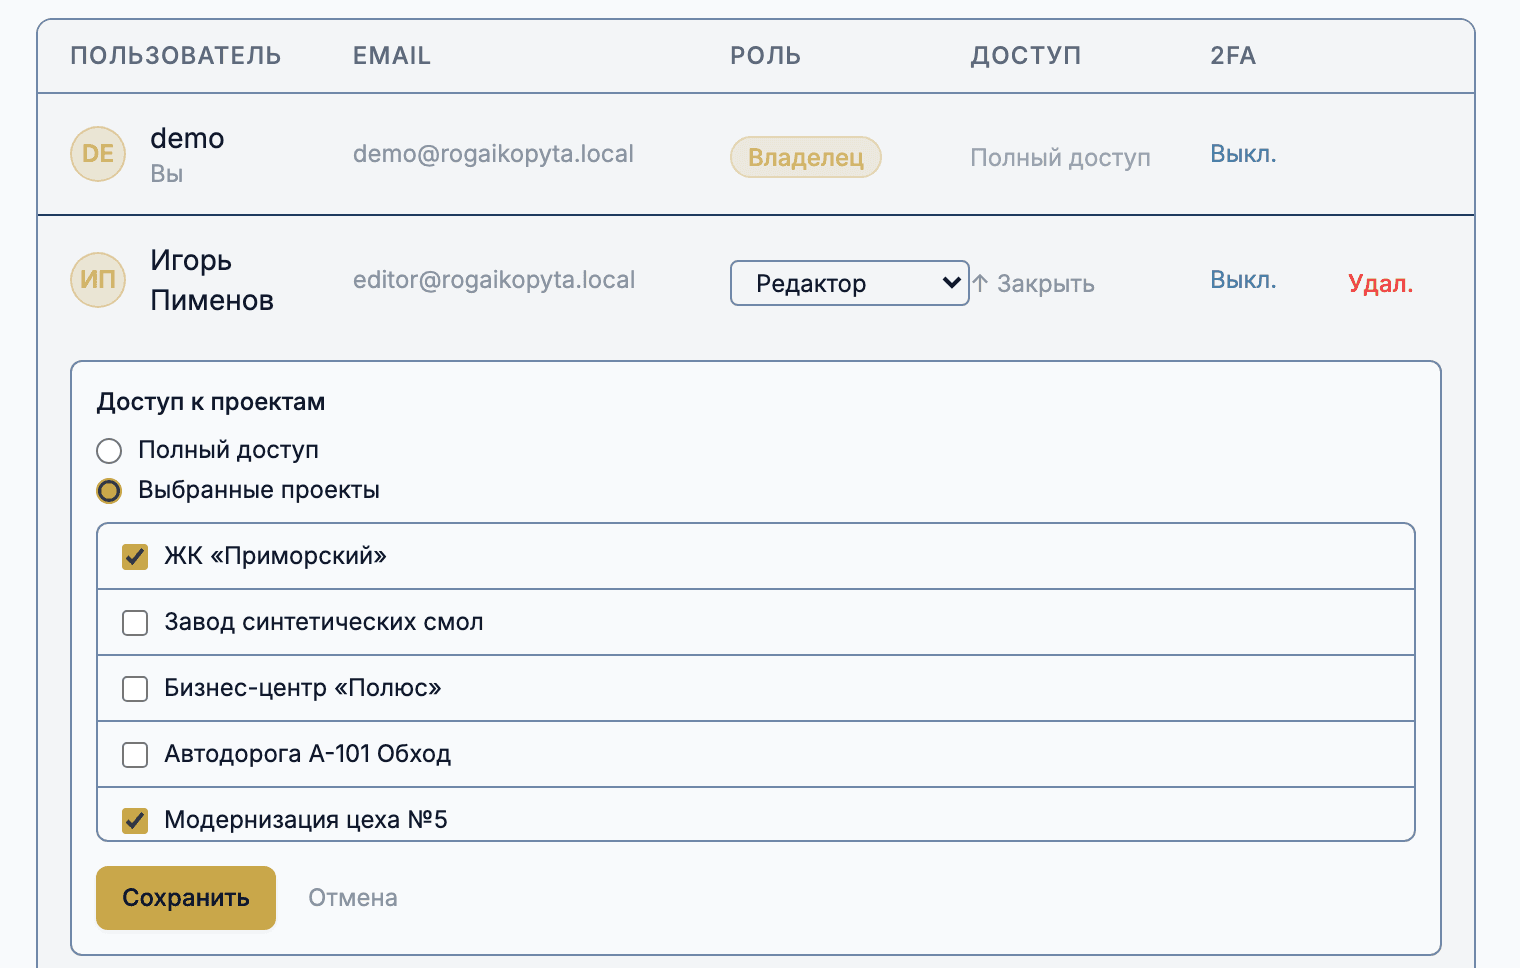Click the demo user name

[187, 138]
